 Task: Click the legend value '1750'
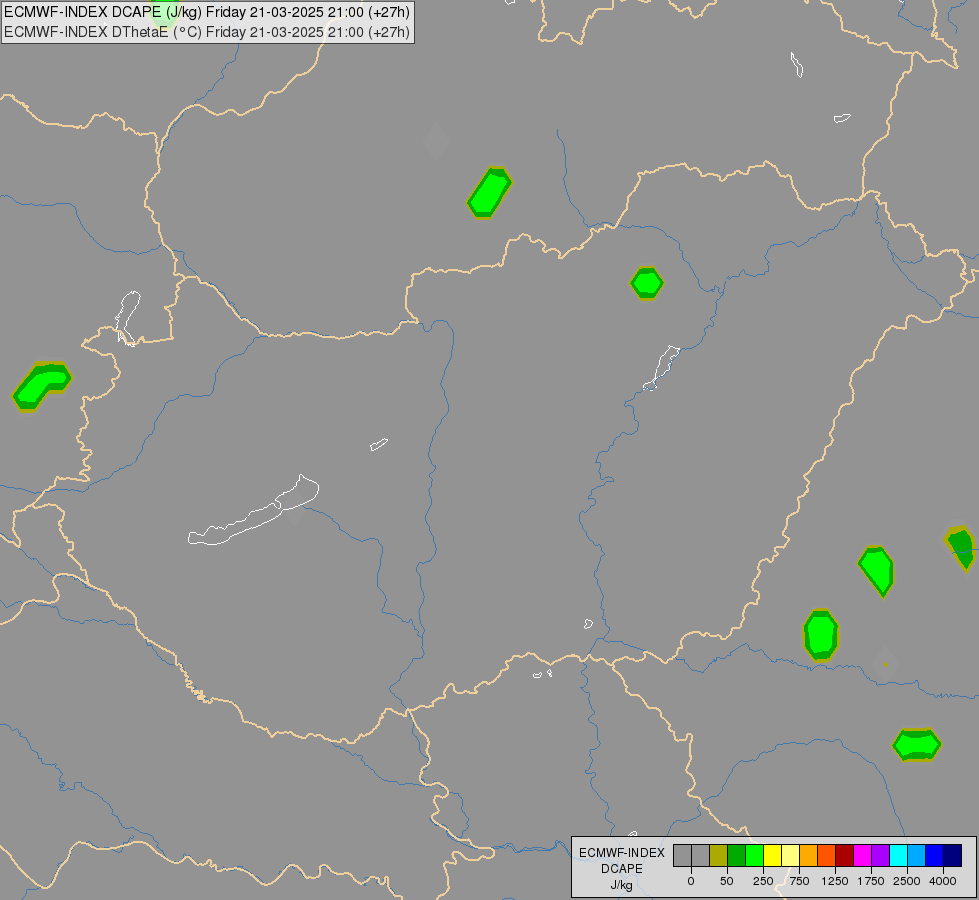click(x=871, y=881)
